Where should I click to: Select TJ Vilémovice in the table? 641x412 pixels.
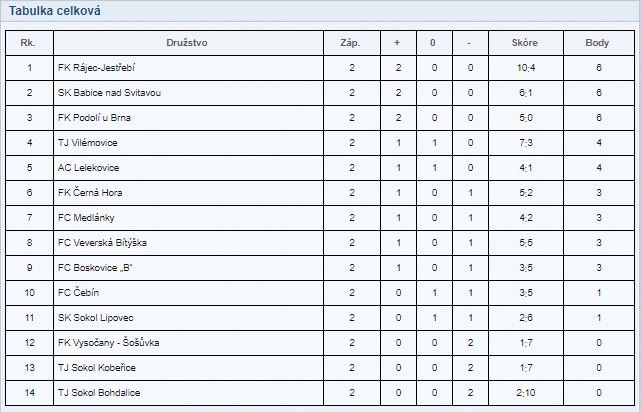coord(87,143)
